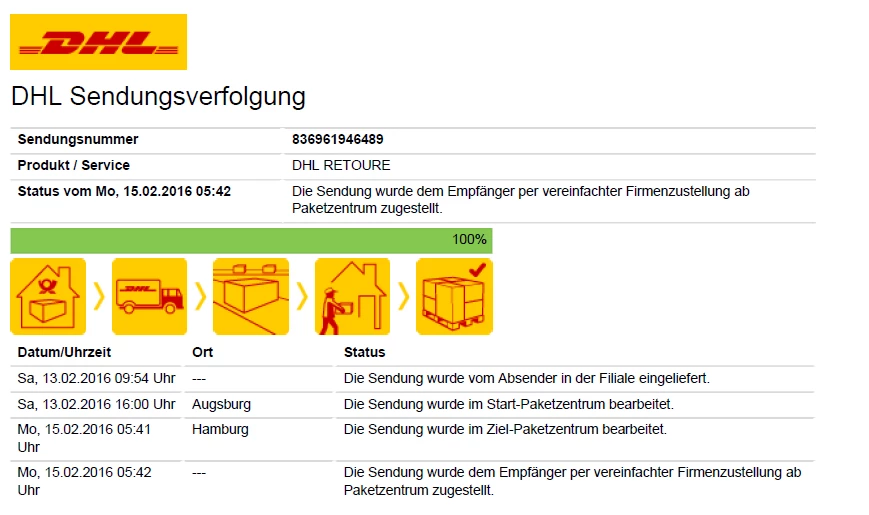Click the Datum/Uhrzeit column header

(64, 352)
